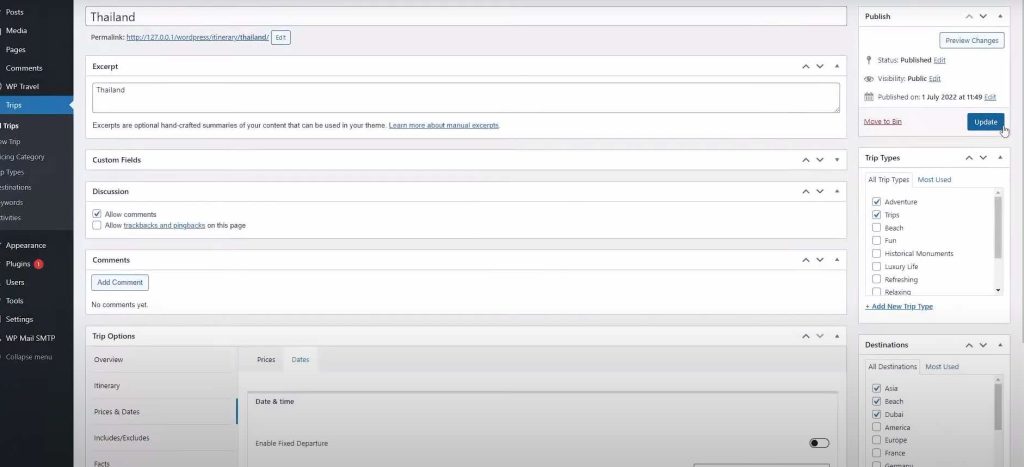Click the Excerpt text area

pyautogui.click(x=466, y=98)
